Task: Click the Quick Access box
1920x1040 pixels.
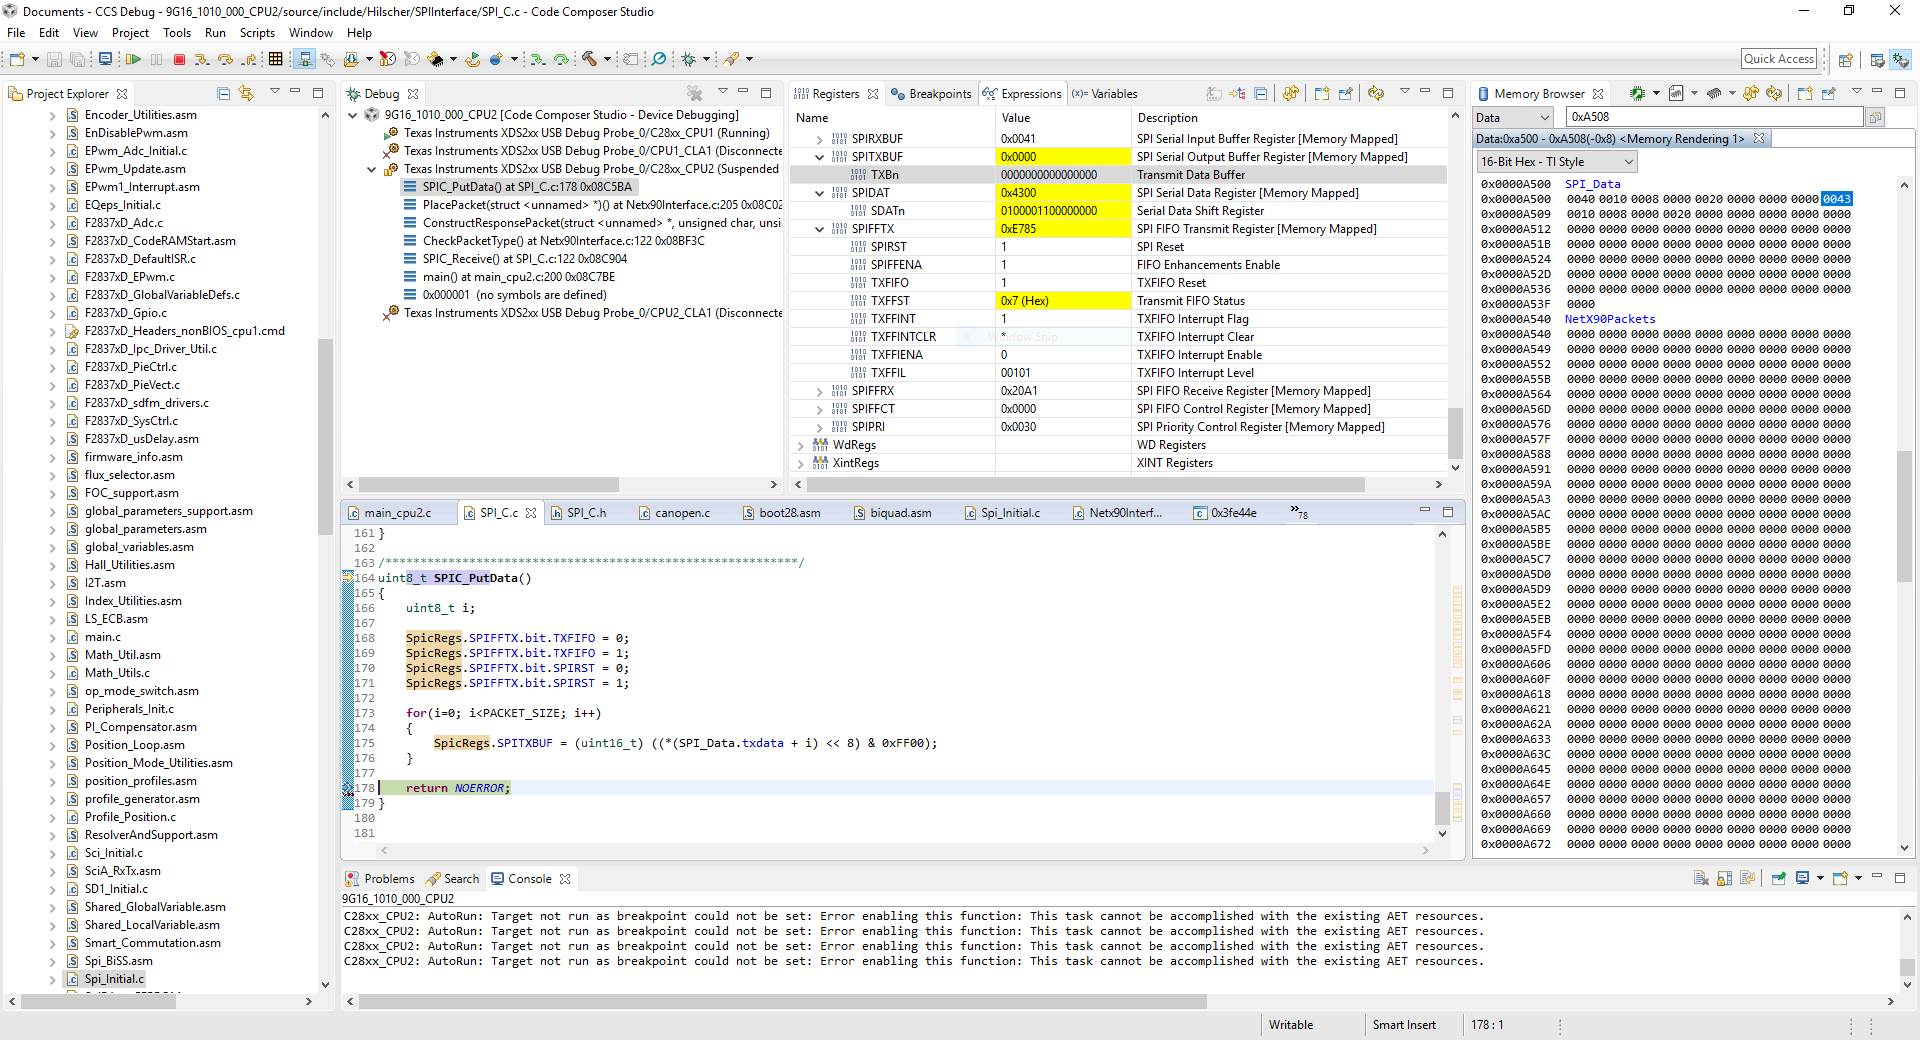Action: pyautogui.click(x=1778, y=59)
